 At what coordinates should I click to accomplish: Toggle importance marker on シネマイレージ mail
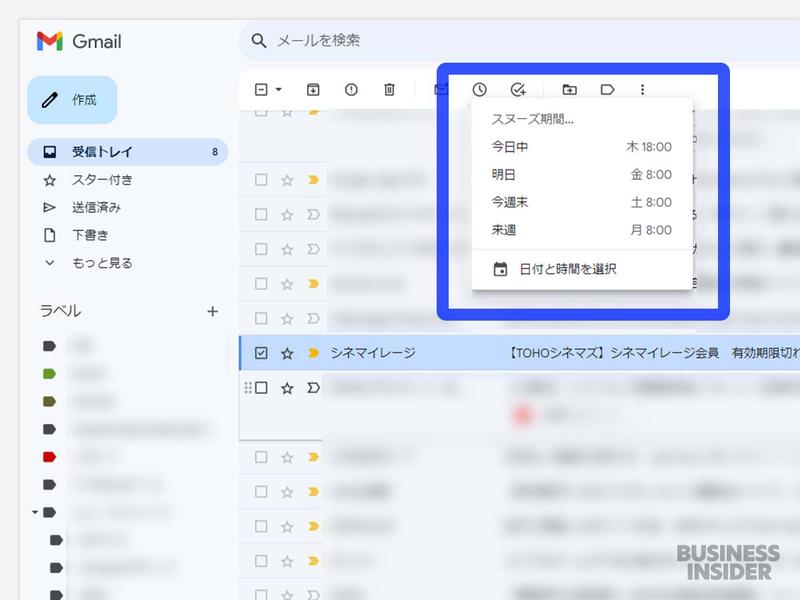tap(313, 353)
